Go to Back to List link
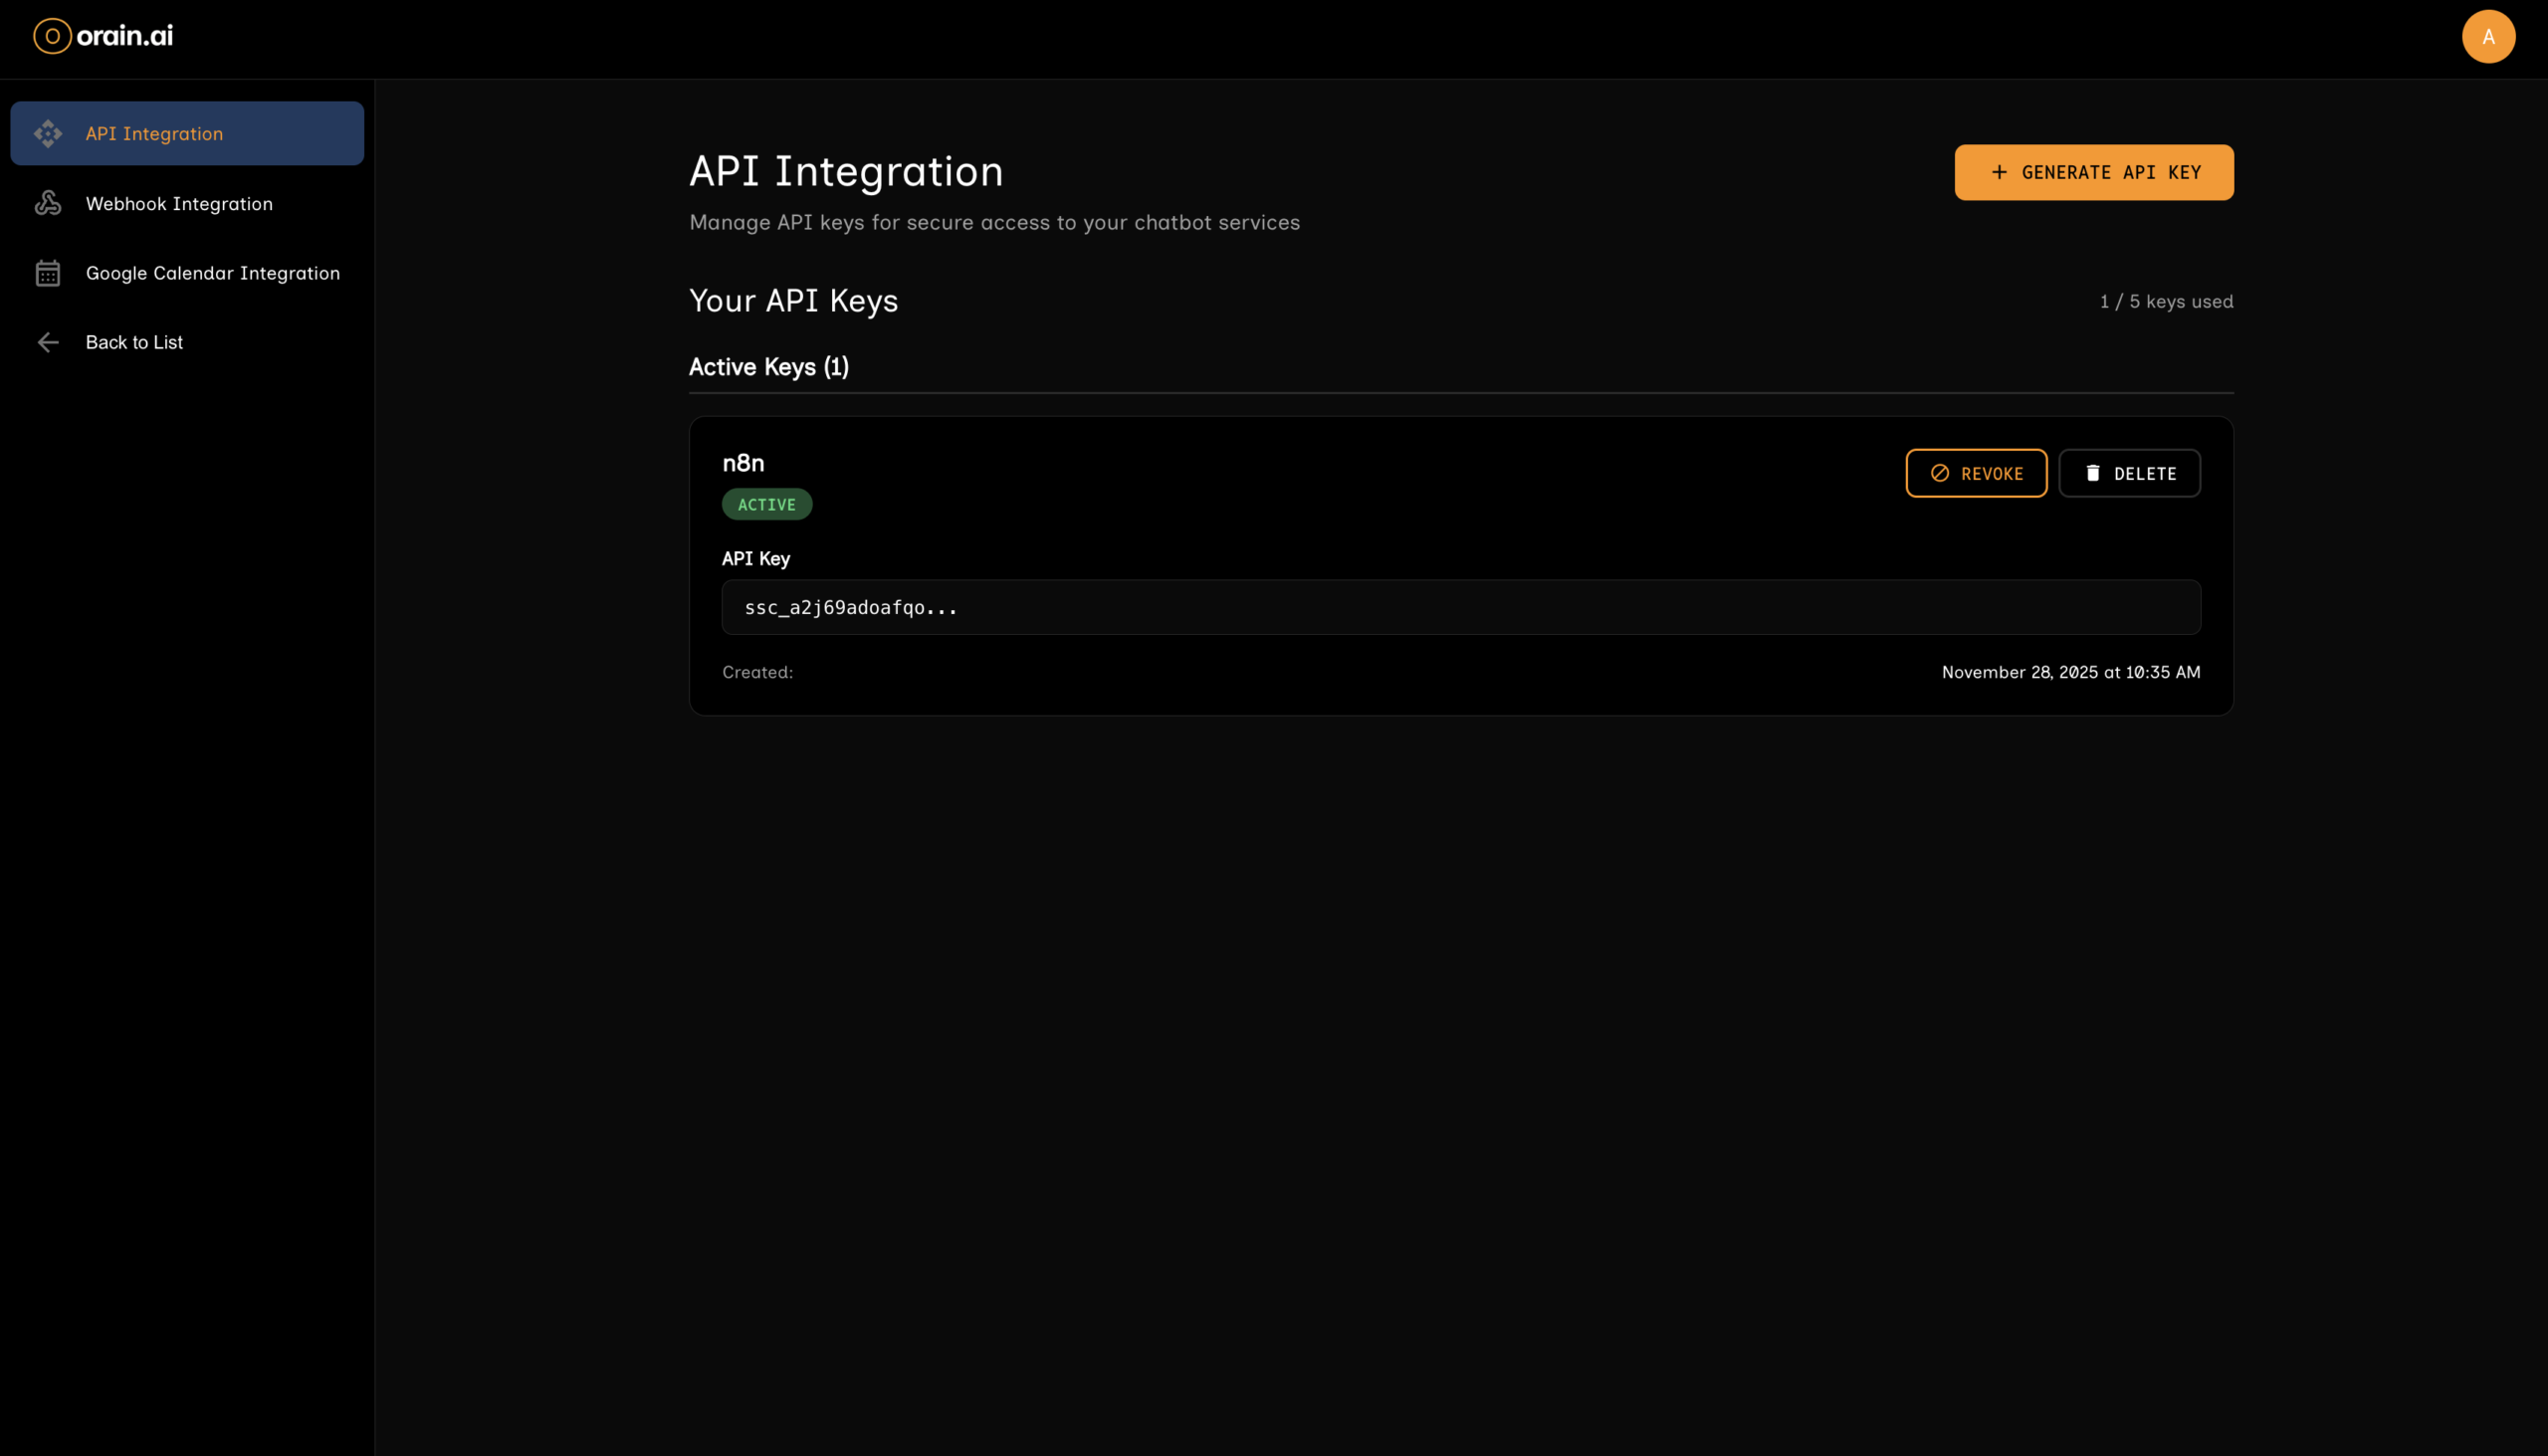 click(x=134, y=343)
